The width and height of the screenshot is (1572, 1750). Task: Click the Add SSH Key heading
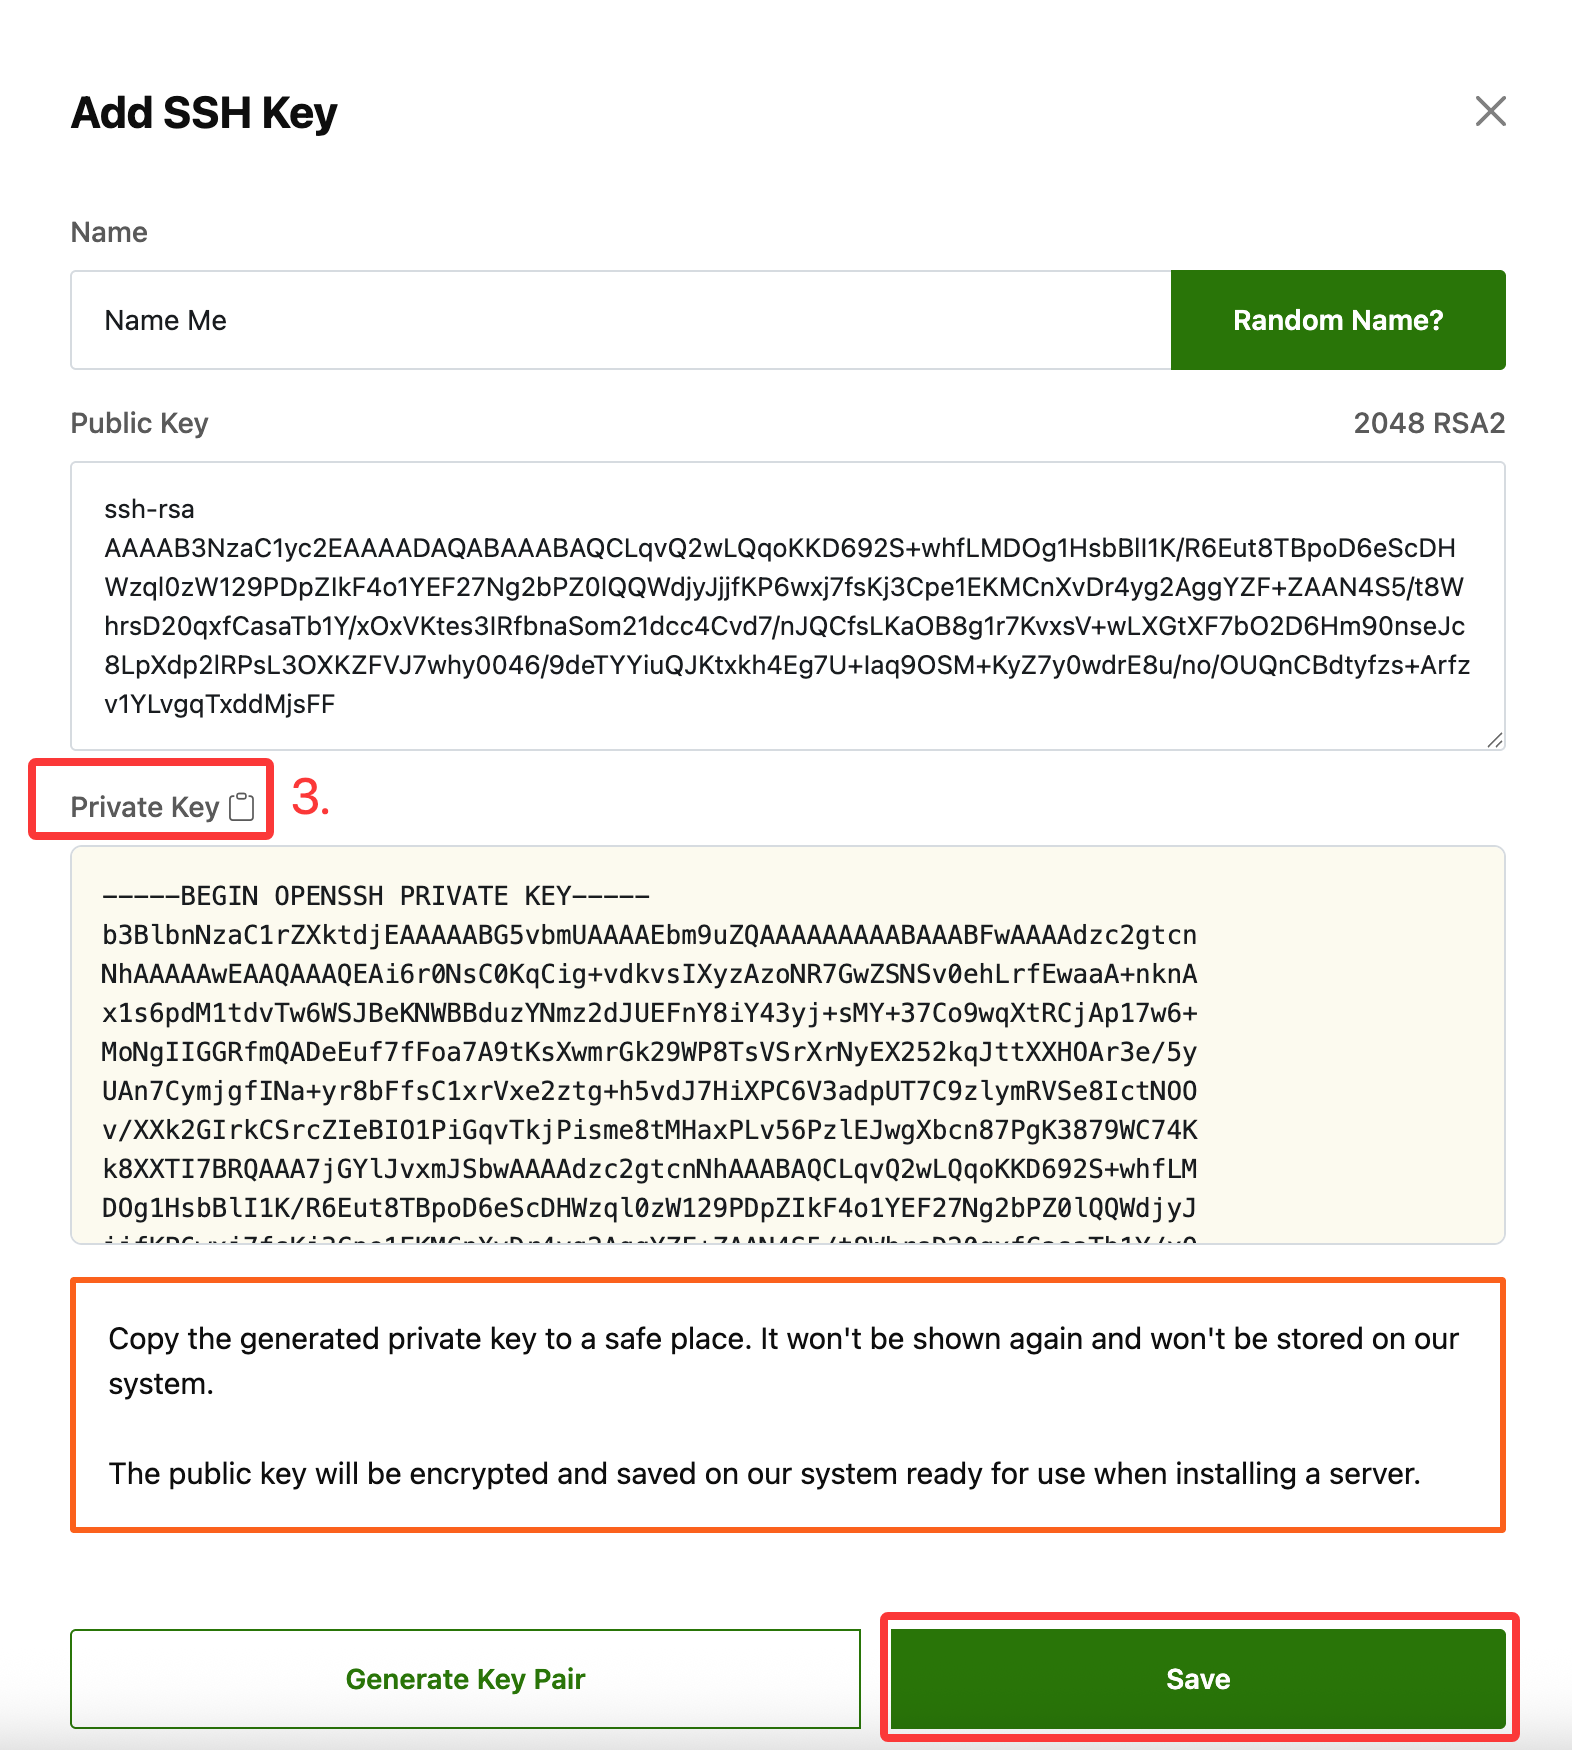coord(204,113)
